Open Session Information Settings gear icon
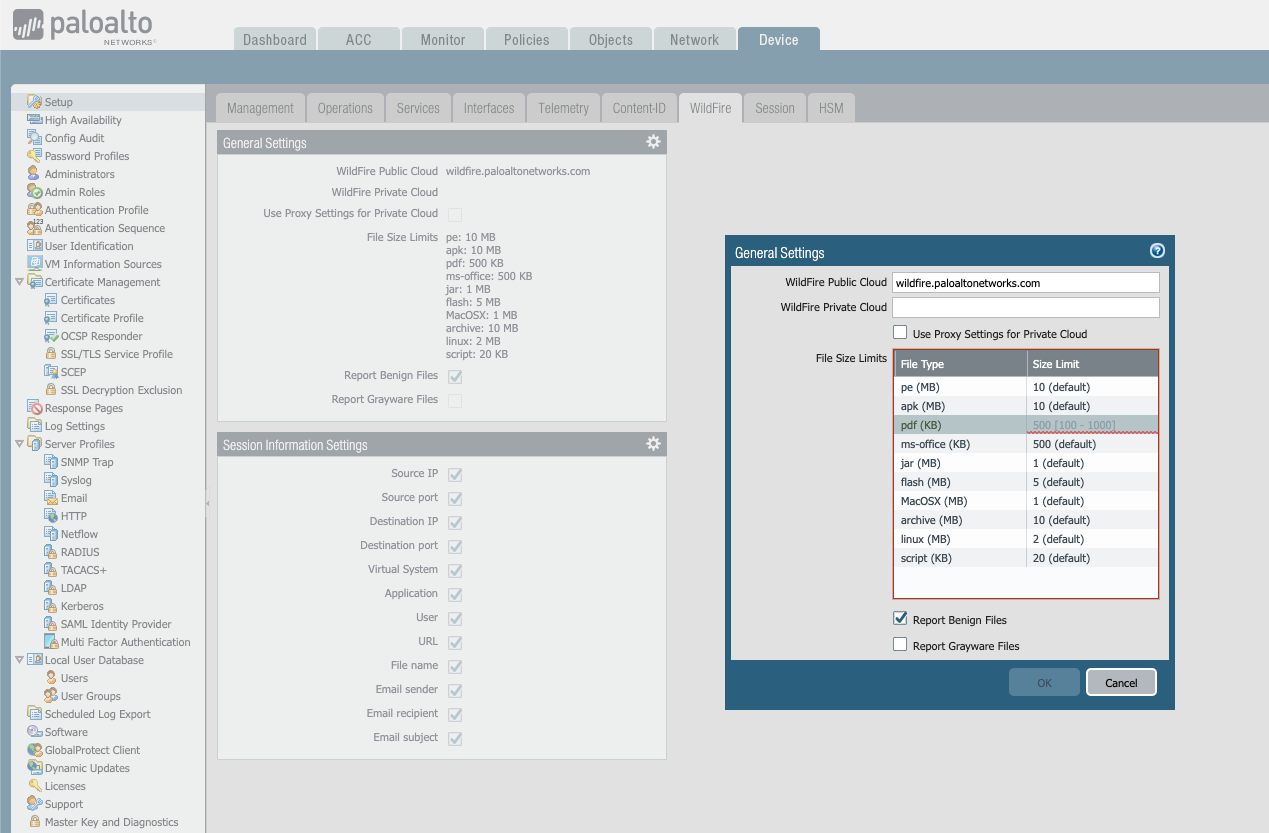Image resolution: width=1269 pixels, height=833 pixels. pyautogui.click(x=653, y=444)
